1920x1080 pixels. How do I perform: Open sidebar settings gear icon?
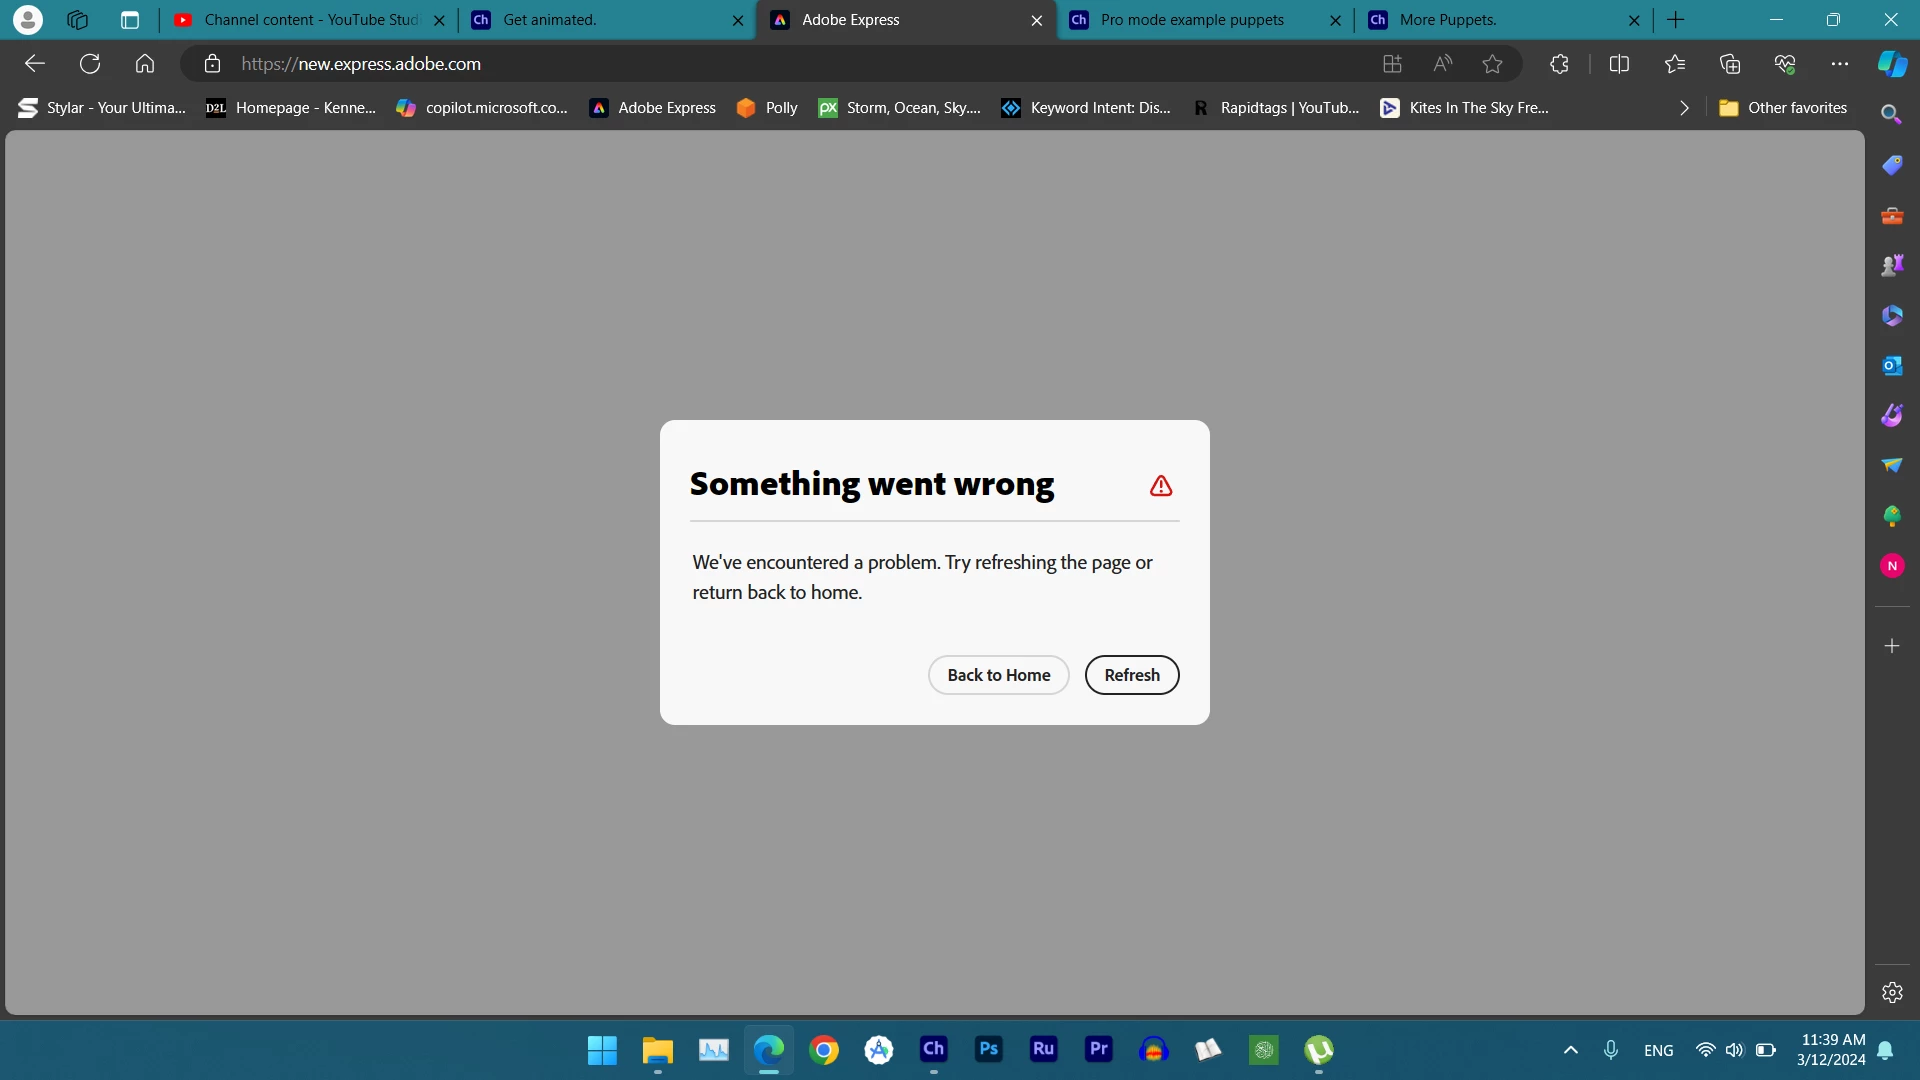pos(1891,992)
